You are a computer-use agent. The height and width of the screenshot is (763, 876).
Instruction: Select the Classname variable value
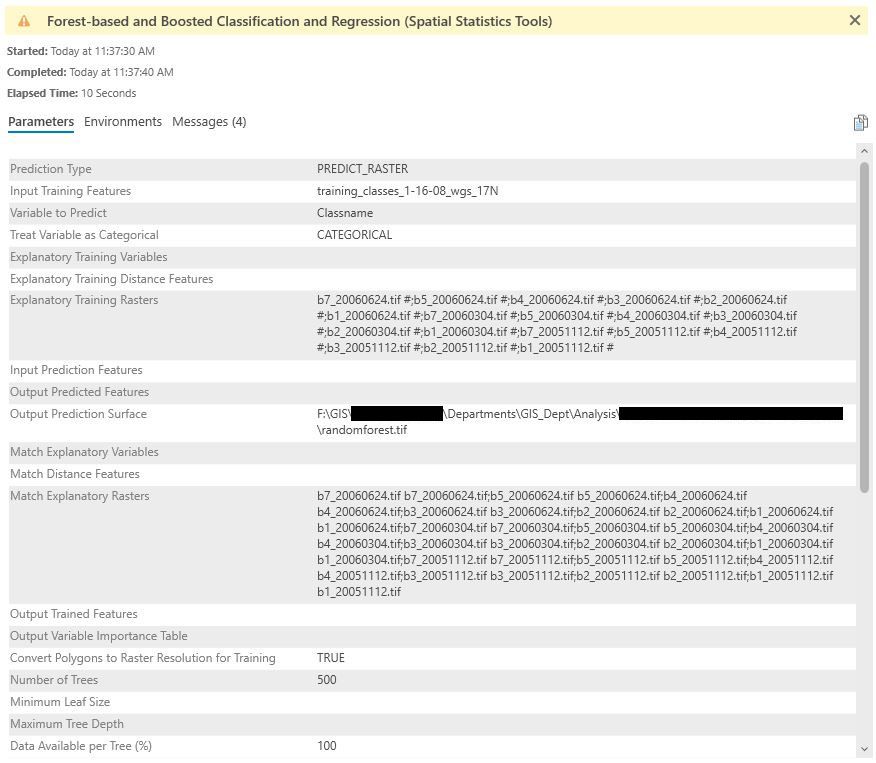345,213
